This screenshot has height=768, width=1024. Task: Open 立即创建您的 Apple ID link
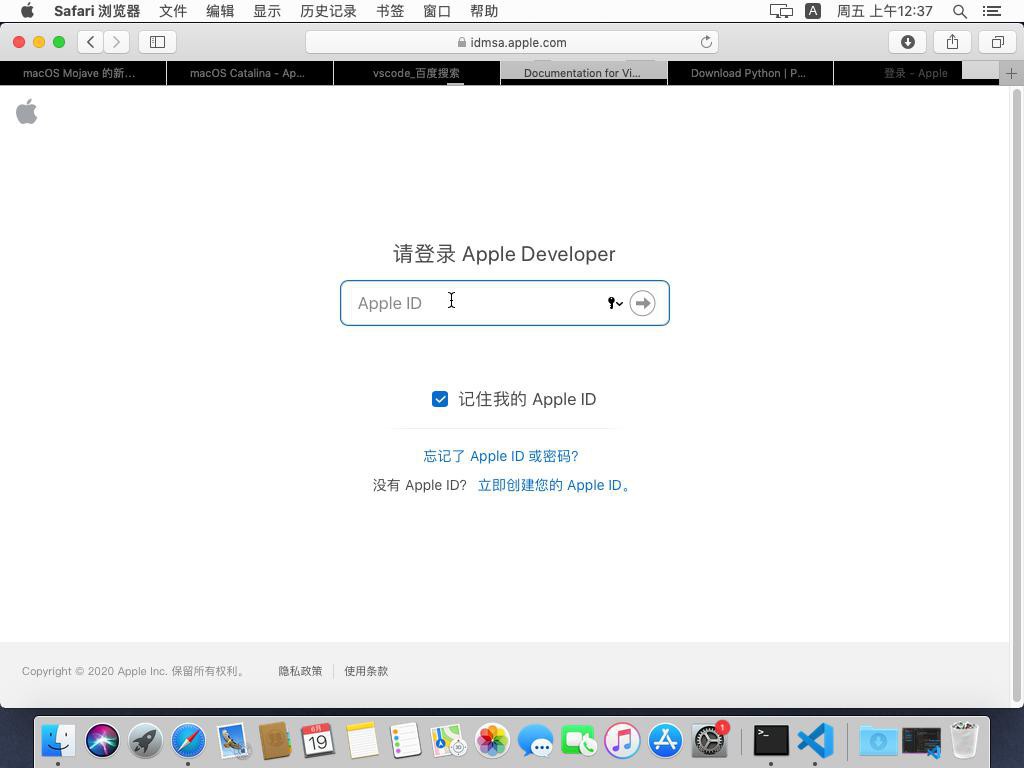click(x=554, y=485)
